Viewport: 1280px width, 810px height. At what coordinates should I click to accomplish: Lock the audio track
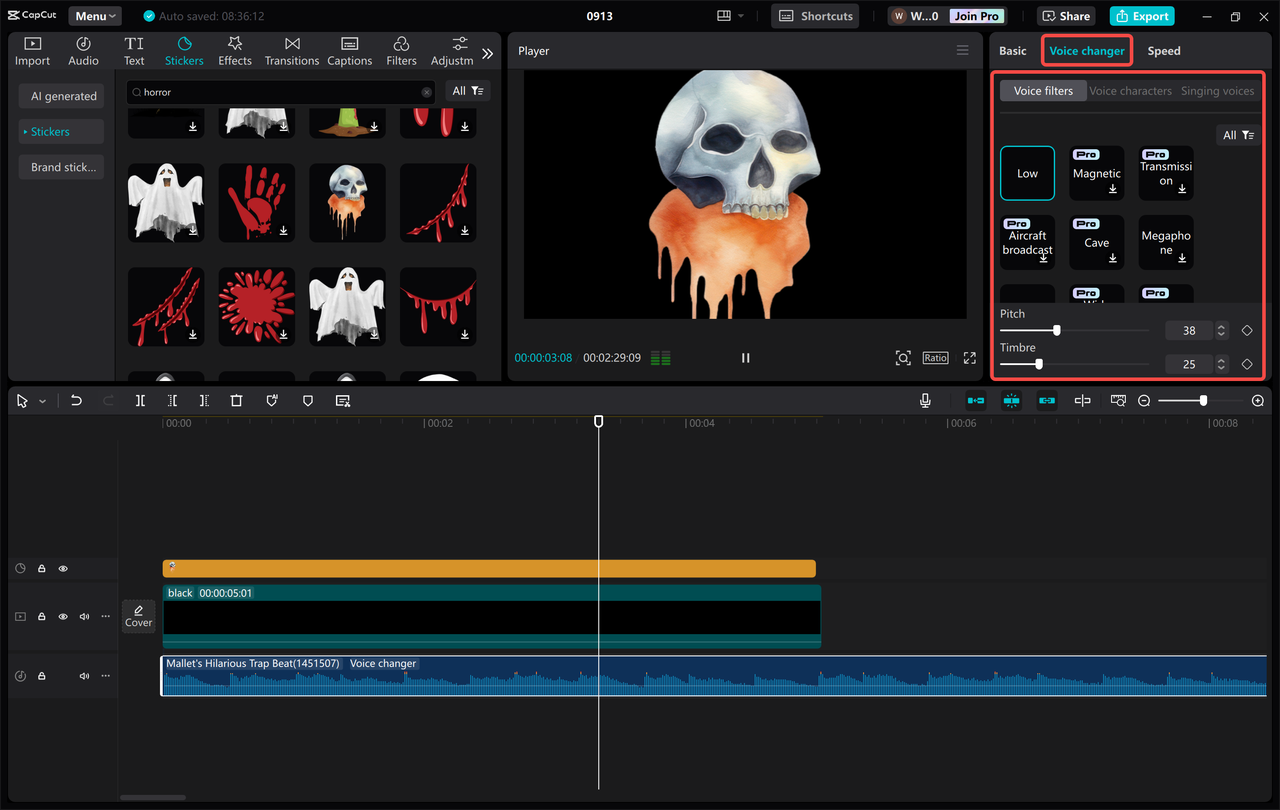41,675
